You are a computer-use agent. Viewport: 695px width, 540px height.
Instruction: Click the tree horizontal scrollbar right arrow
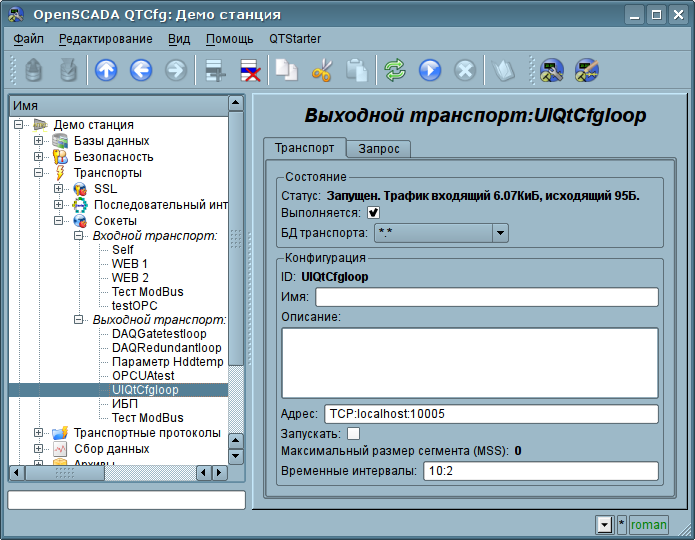219,473
